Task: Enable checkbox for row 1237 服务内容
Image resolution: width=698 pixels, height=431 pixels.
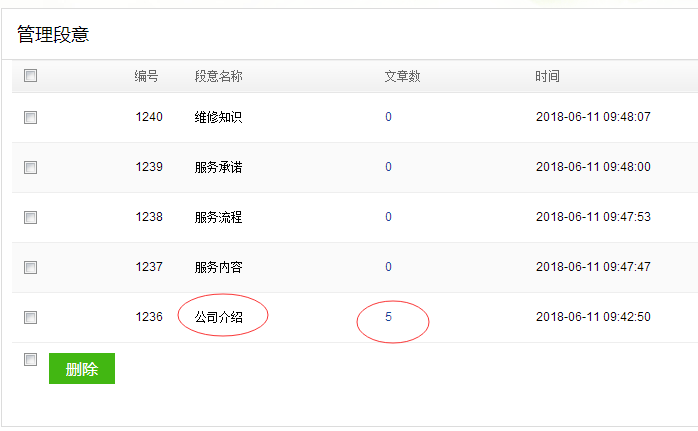Action: point(30,267)
